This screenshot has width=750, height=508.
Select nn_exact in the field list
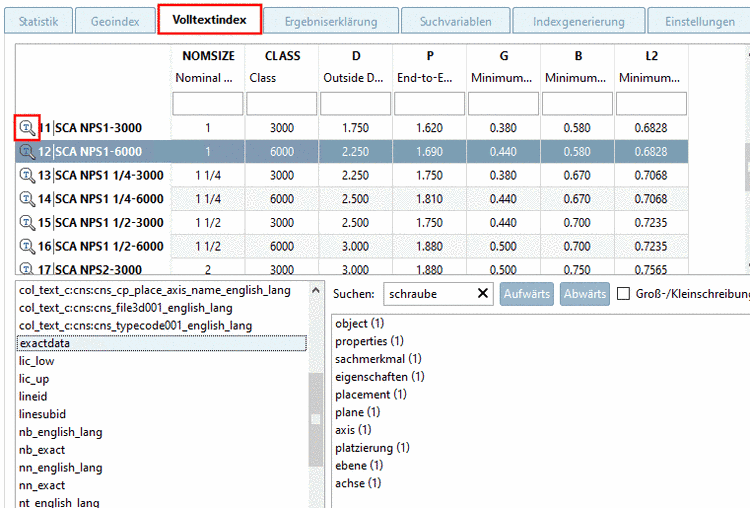[42, 485]
